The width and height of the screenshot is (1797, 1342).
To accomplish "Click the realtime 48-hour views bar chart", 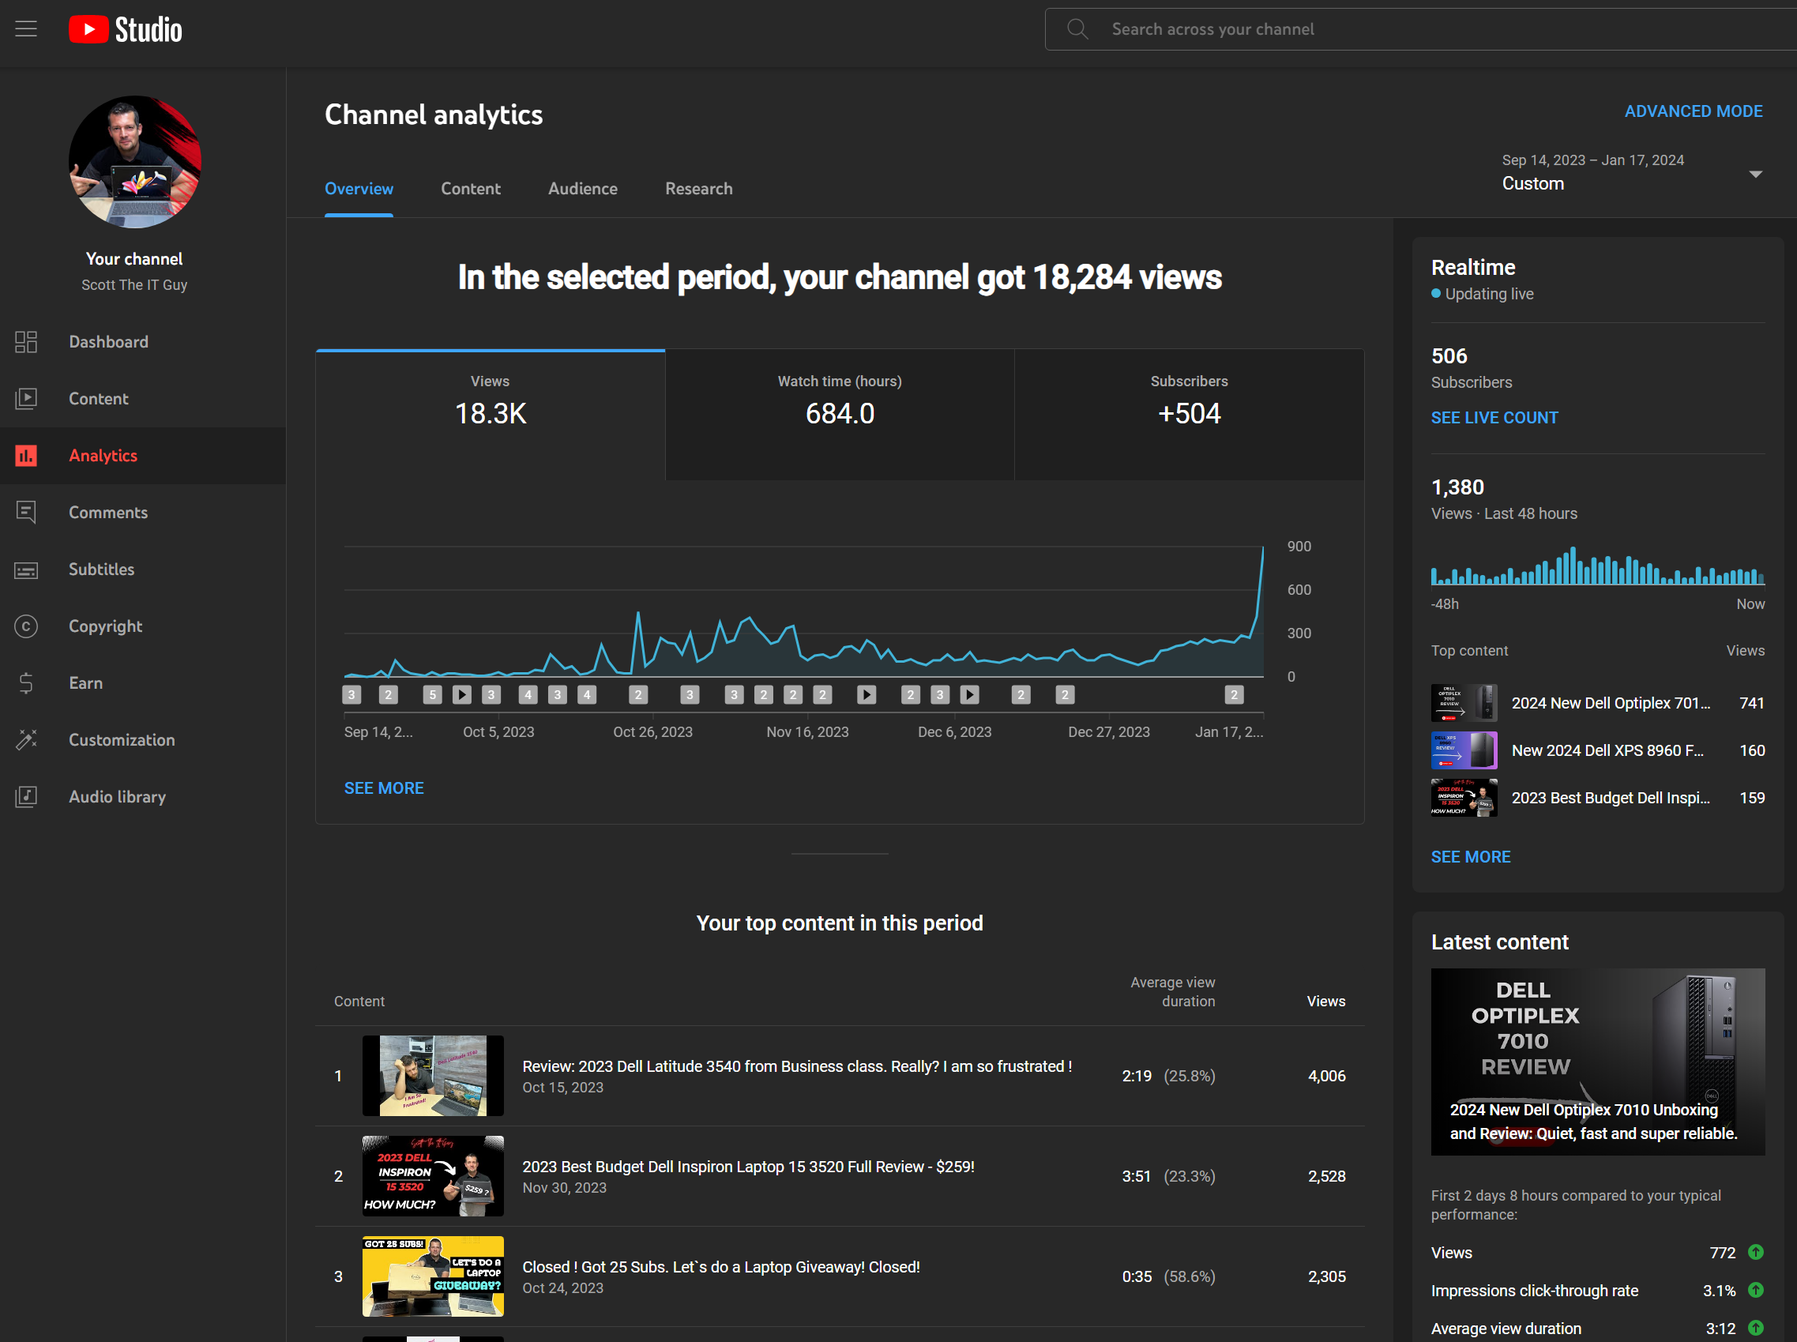I will pyautogui.click(x=1598, y=566).
